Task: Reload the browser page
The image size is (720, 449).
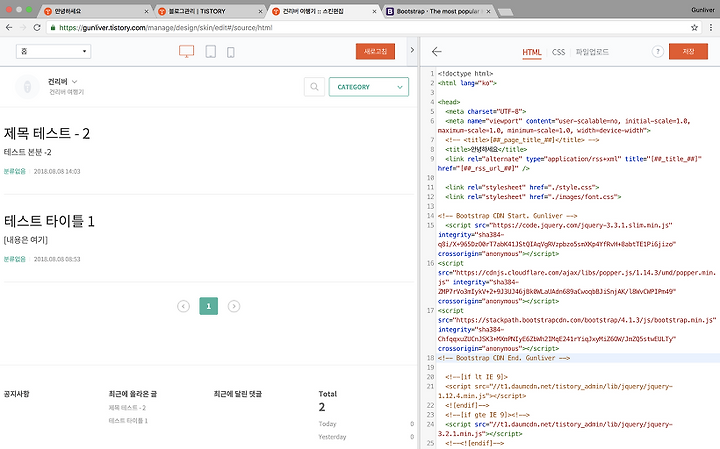Action: [37, 28]
